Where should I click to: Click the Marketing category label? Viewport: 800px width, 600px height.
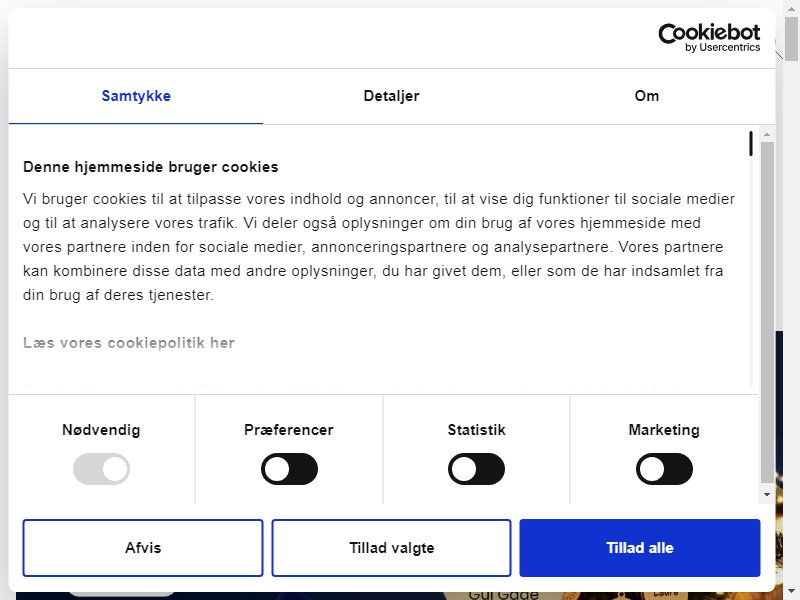pos(664,430)
